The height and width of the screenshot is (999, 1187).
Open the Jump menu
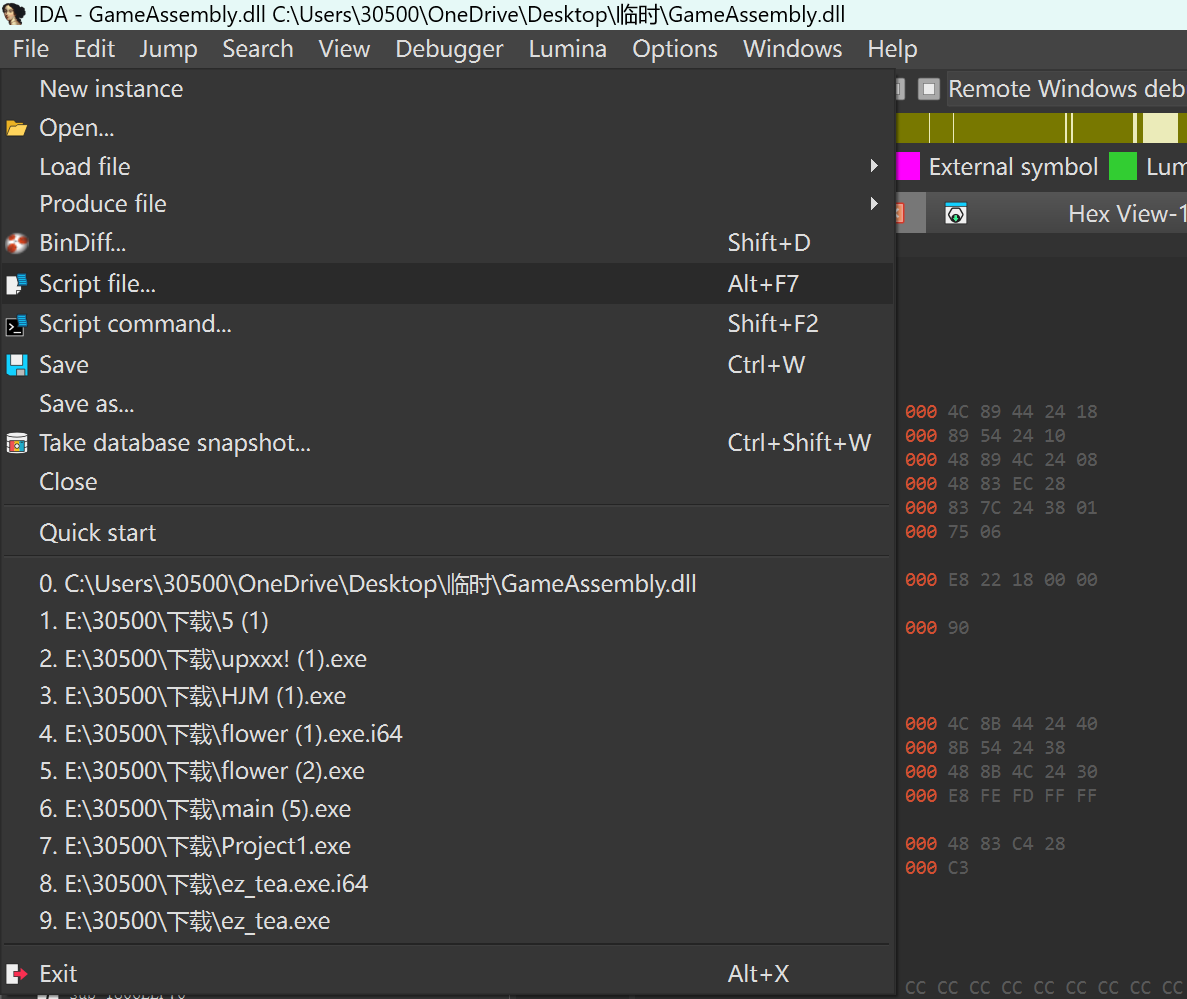click(x=168, y=49)
